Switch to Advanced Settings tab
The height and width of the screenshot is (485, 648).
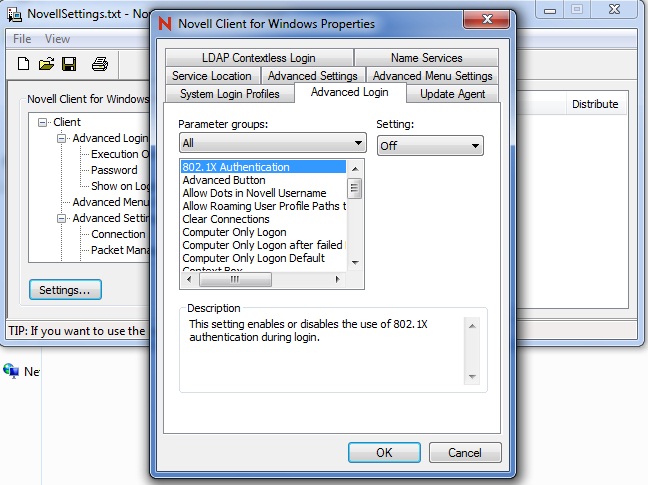(312, 76)
